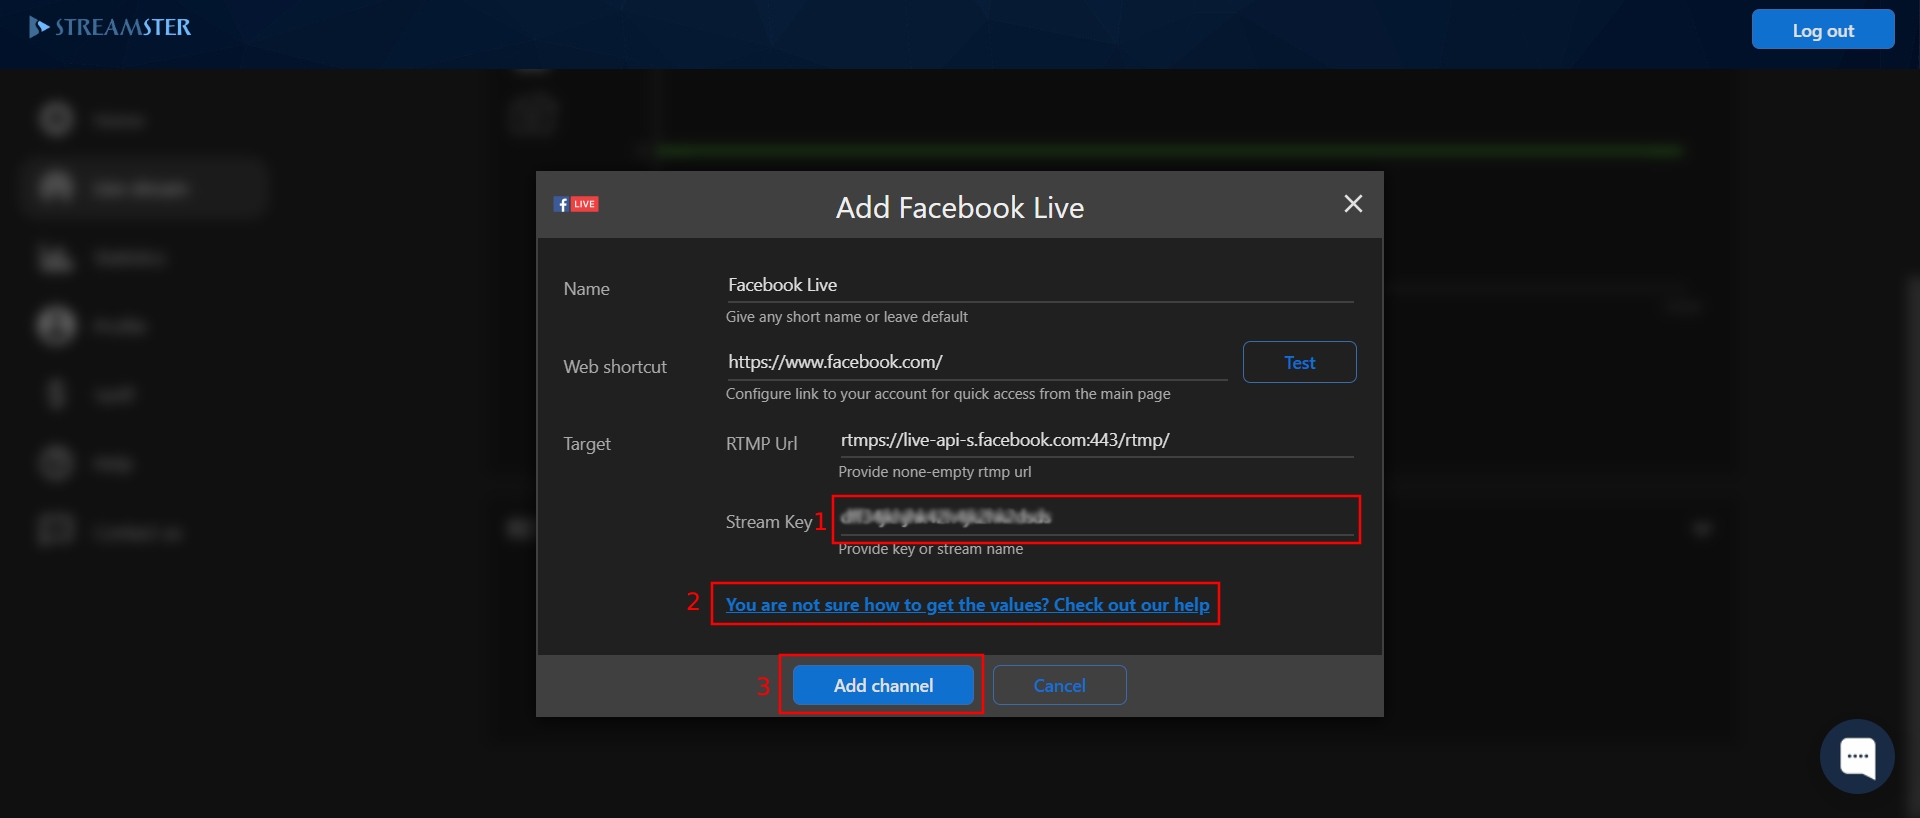This screenshot has width=1920, height=818.
Task: Close the Add Facebook Live dialog
Action: click(1353, 204)
